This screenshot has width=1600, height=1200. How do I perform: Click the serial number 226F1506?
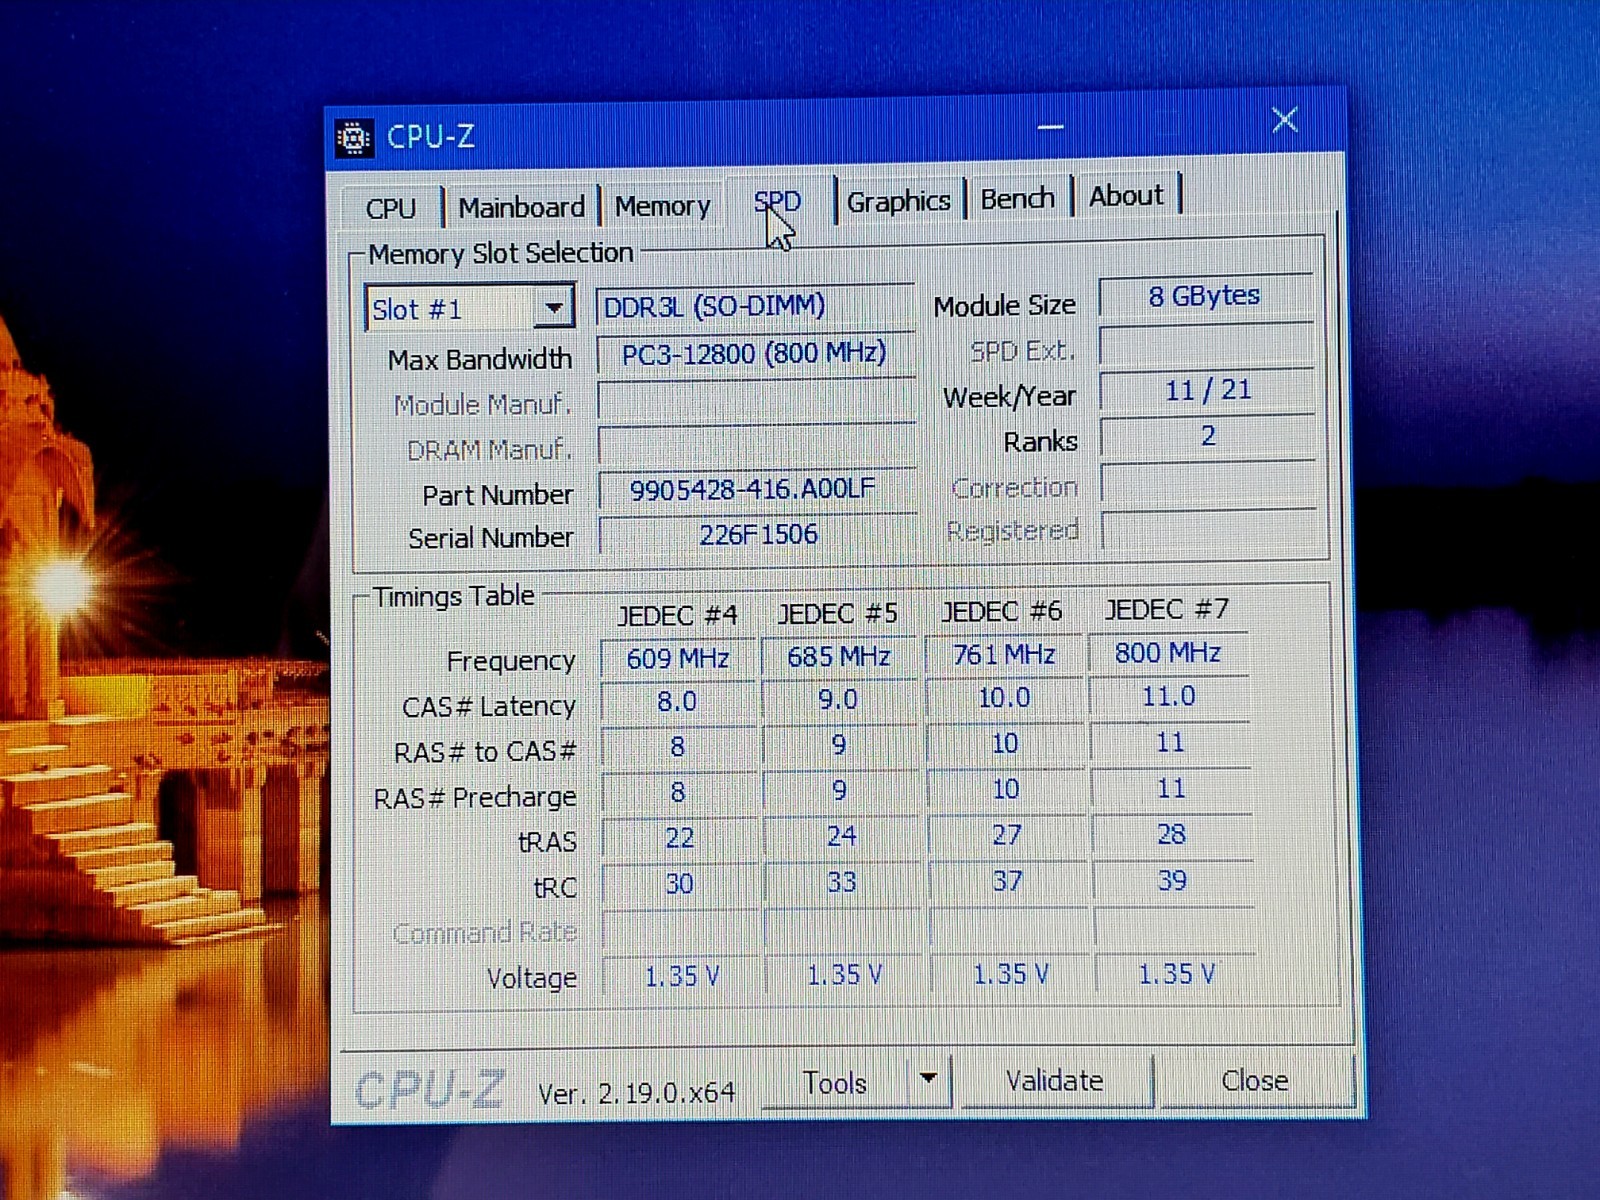tap(757, 534)
